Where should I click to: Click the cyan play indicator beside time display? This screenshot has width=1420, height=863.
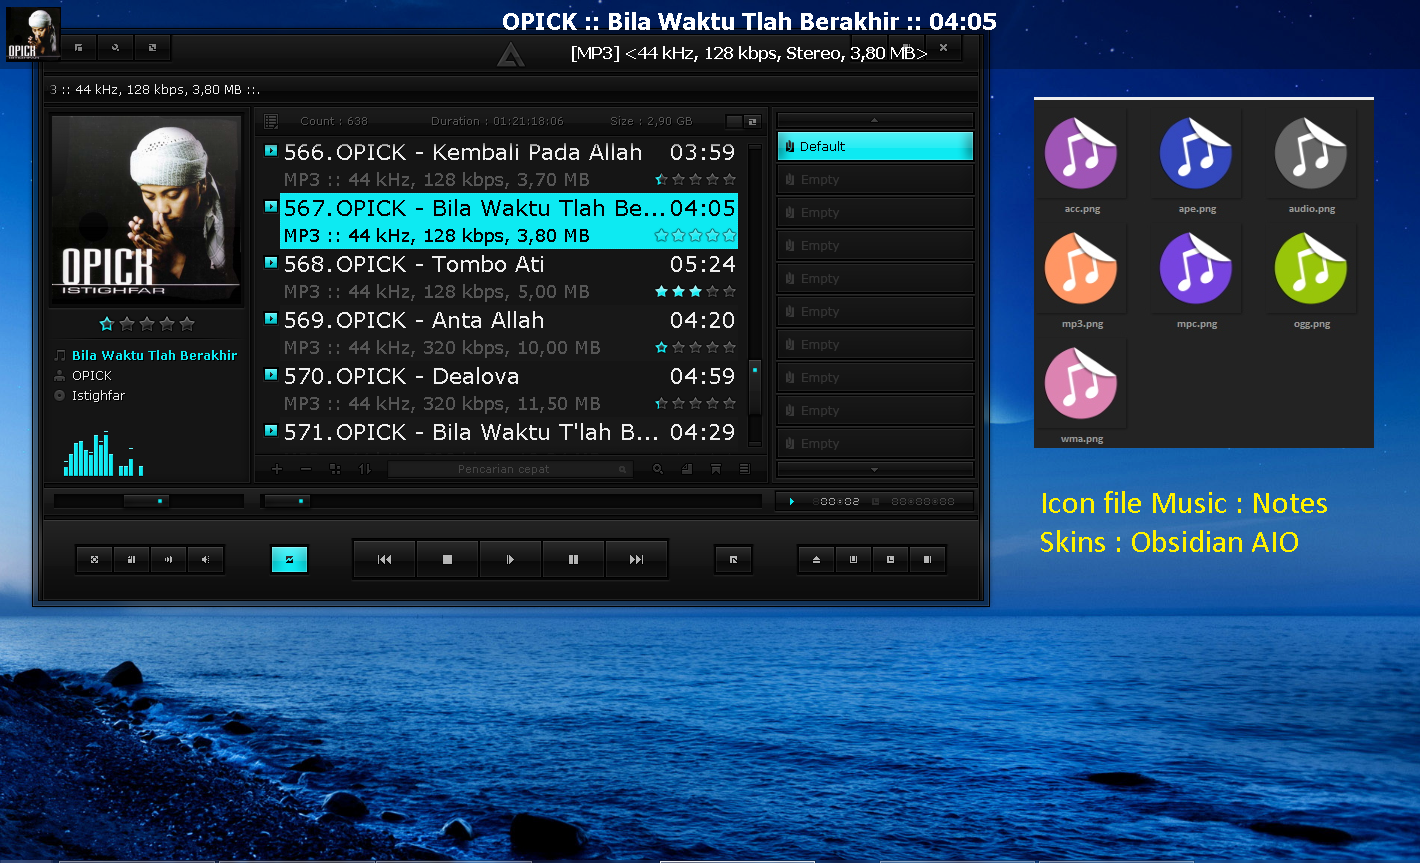pyautogui.click(x=792, y=501)
